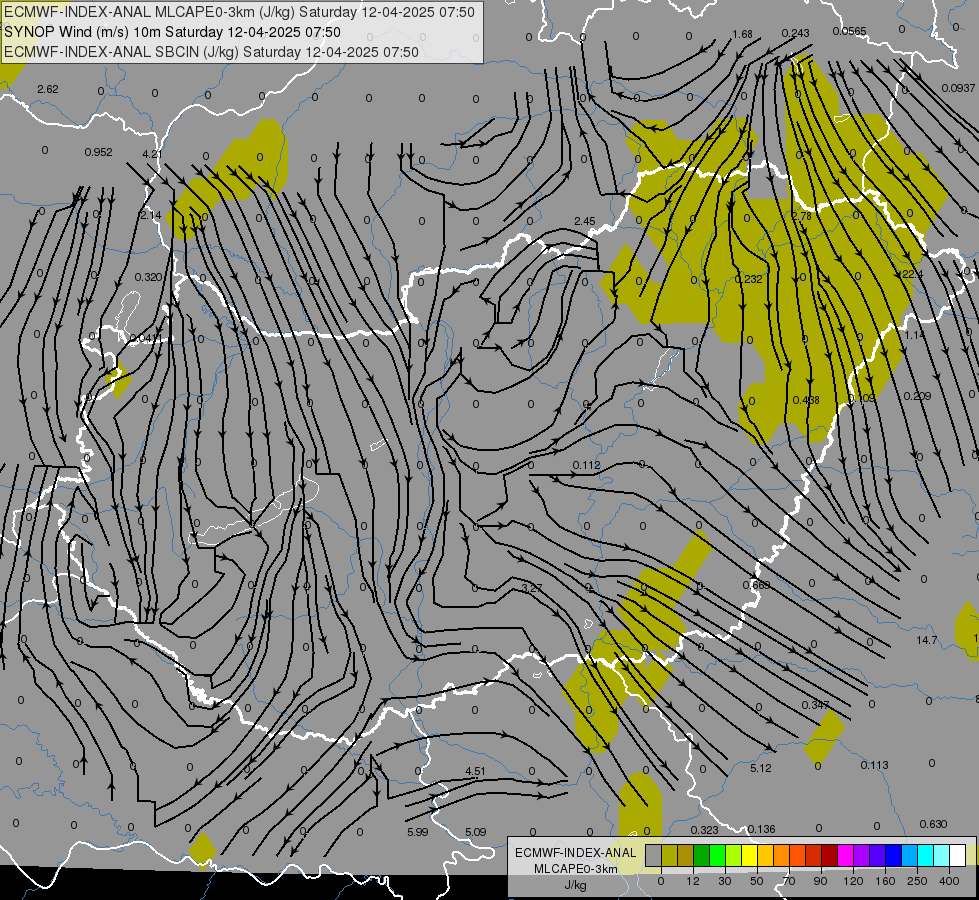Click the '5.99' map value
Image resolution: width=979 pixels, height=900 pixels.
[417, 832]
